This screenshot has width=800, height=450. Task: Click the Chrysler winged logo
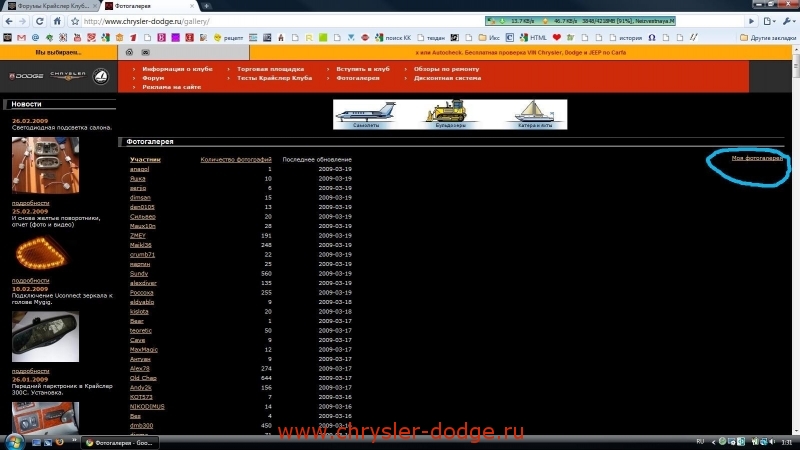(x=68, y=76)
